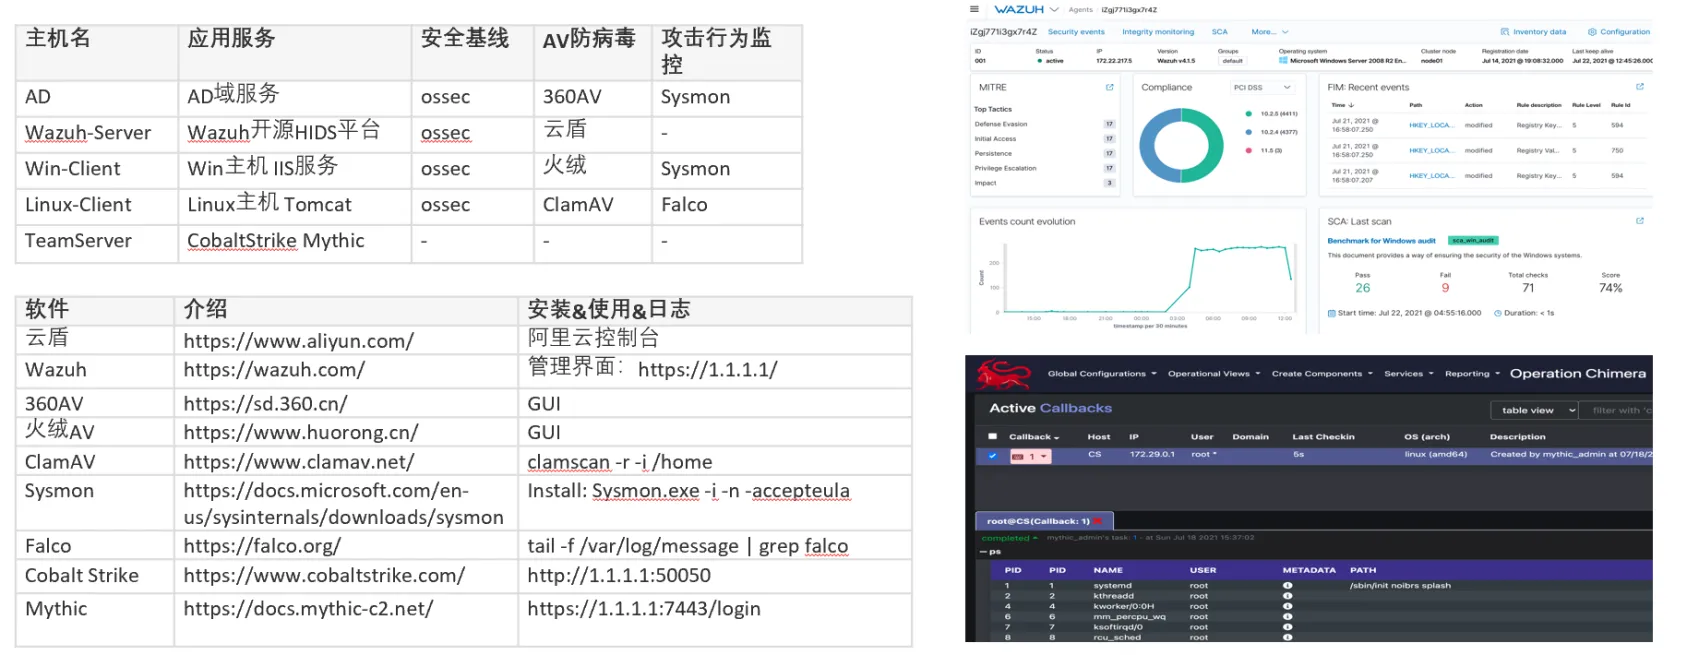Click the Benchmark for Windows audit link
This screenshot has width=1687, height=655.
point(1381,241)
